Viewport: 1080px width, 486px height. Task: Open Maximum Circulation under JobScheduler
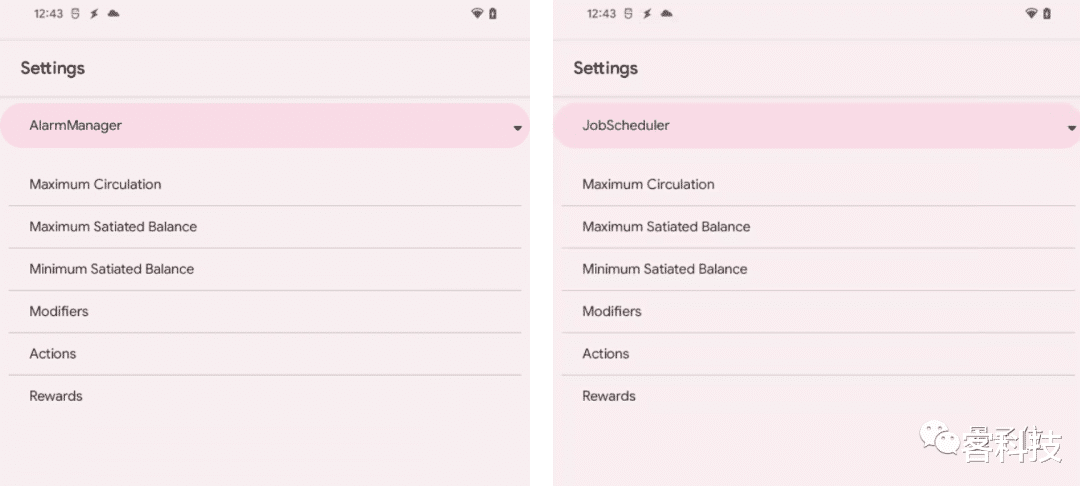coord(648,184)
